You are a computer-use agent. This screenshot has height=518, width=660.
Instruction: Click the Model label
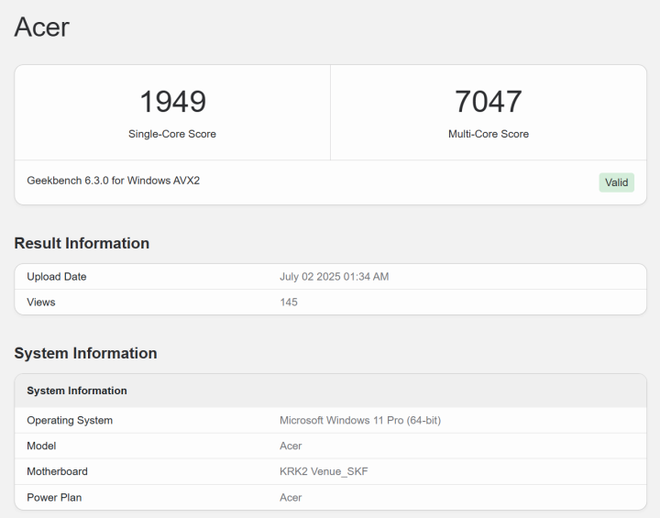click(41, 446)
